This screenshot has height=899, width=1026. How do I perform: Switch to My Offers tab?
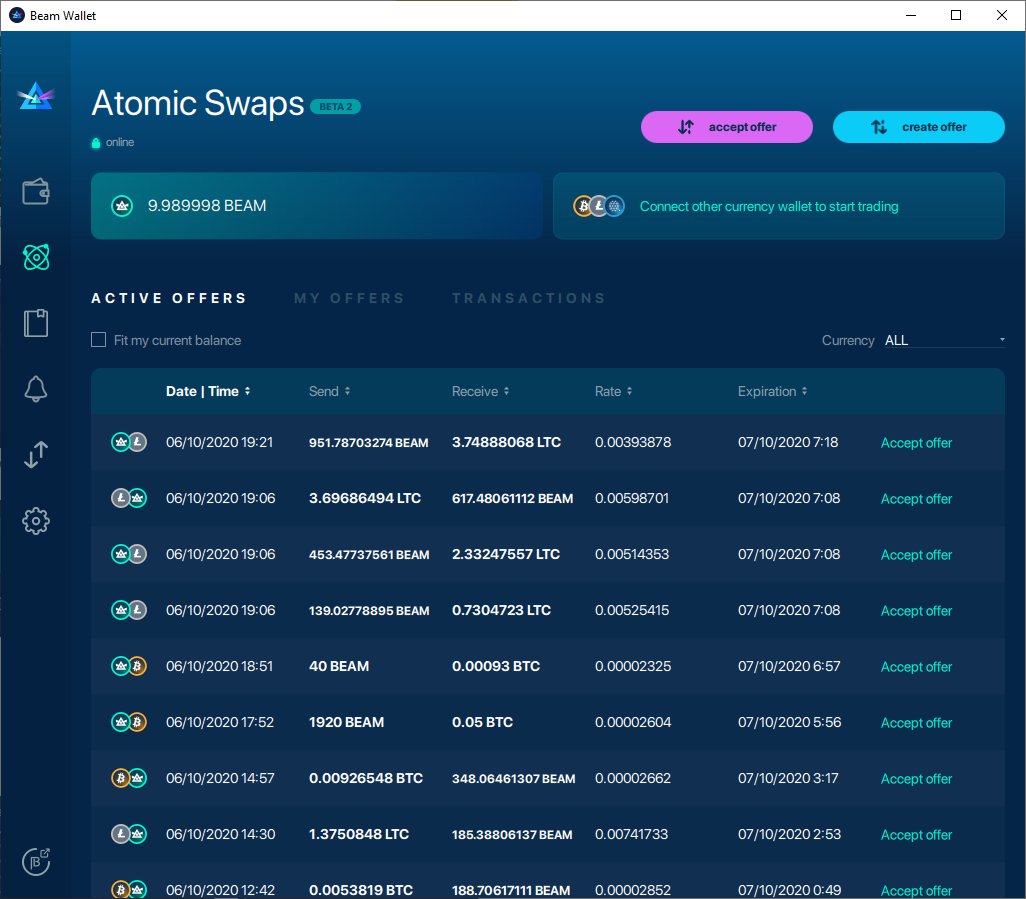click(x=349, y=298)
